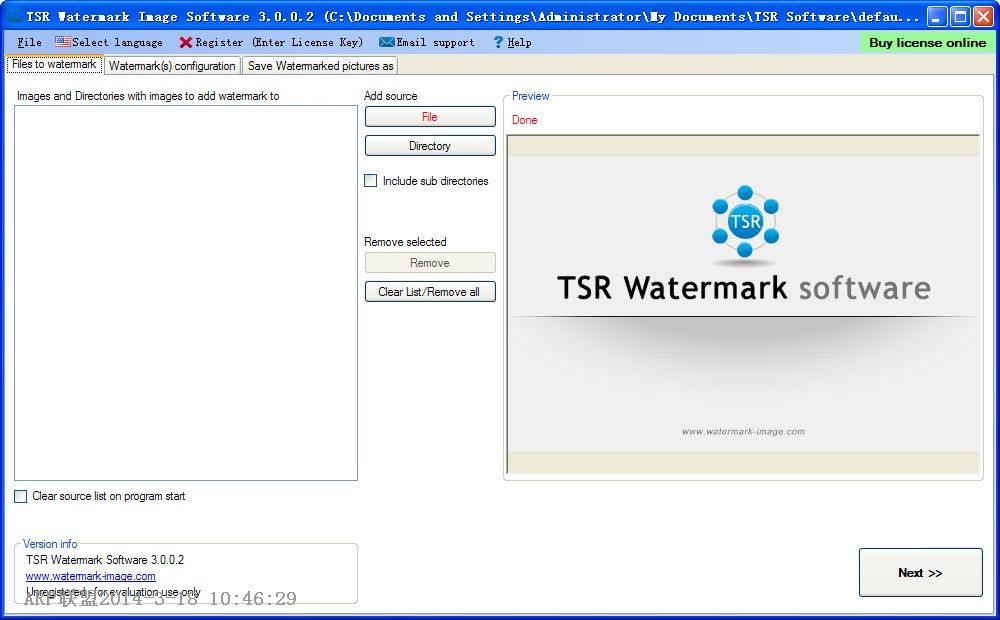Click the red X Register icon
The image size is (1000, 620).
tap(186, 42)
